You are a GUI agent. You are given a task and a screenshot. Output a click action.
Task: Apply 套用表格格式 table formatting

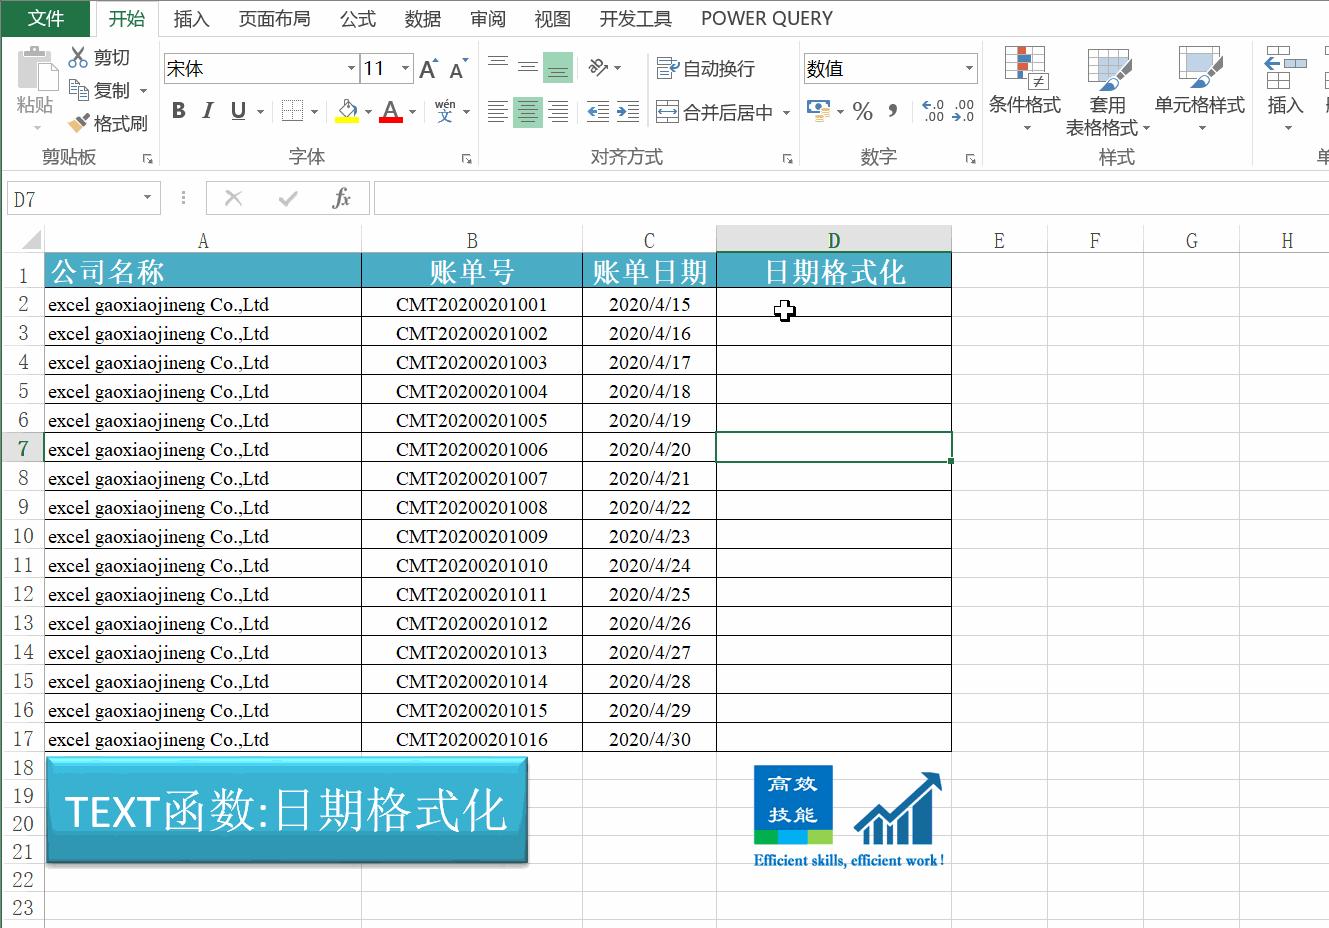(1109, 90)
